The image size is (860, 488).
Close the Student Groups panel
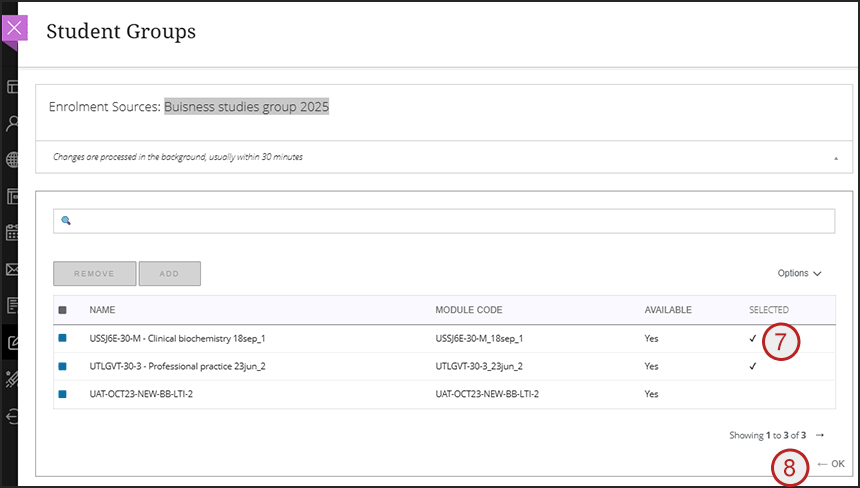tap(14, 29)
